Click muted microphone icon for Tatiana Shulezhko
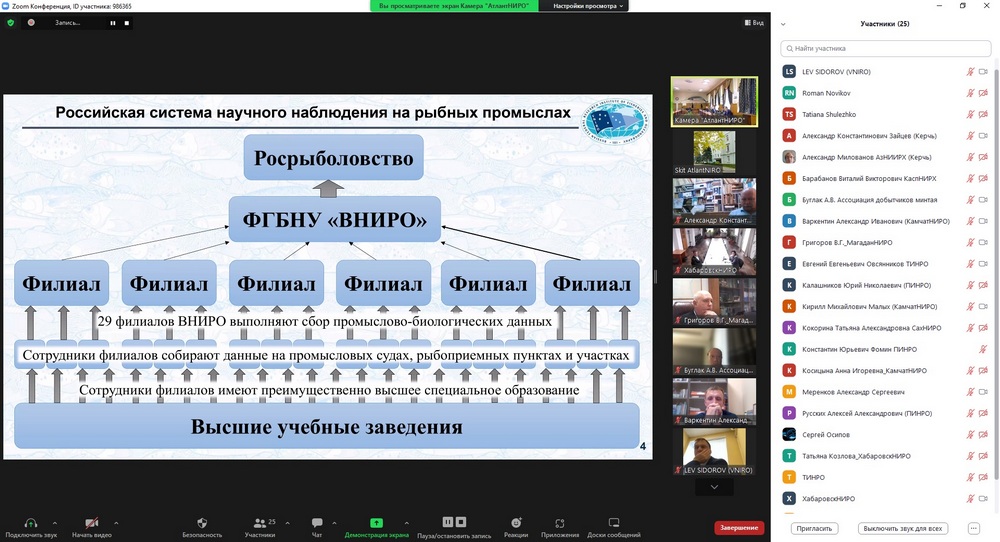 pos(970,115)
